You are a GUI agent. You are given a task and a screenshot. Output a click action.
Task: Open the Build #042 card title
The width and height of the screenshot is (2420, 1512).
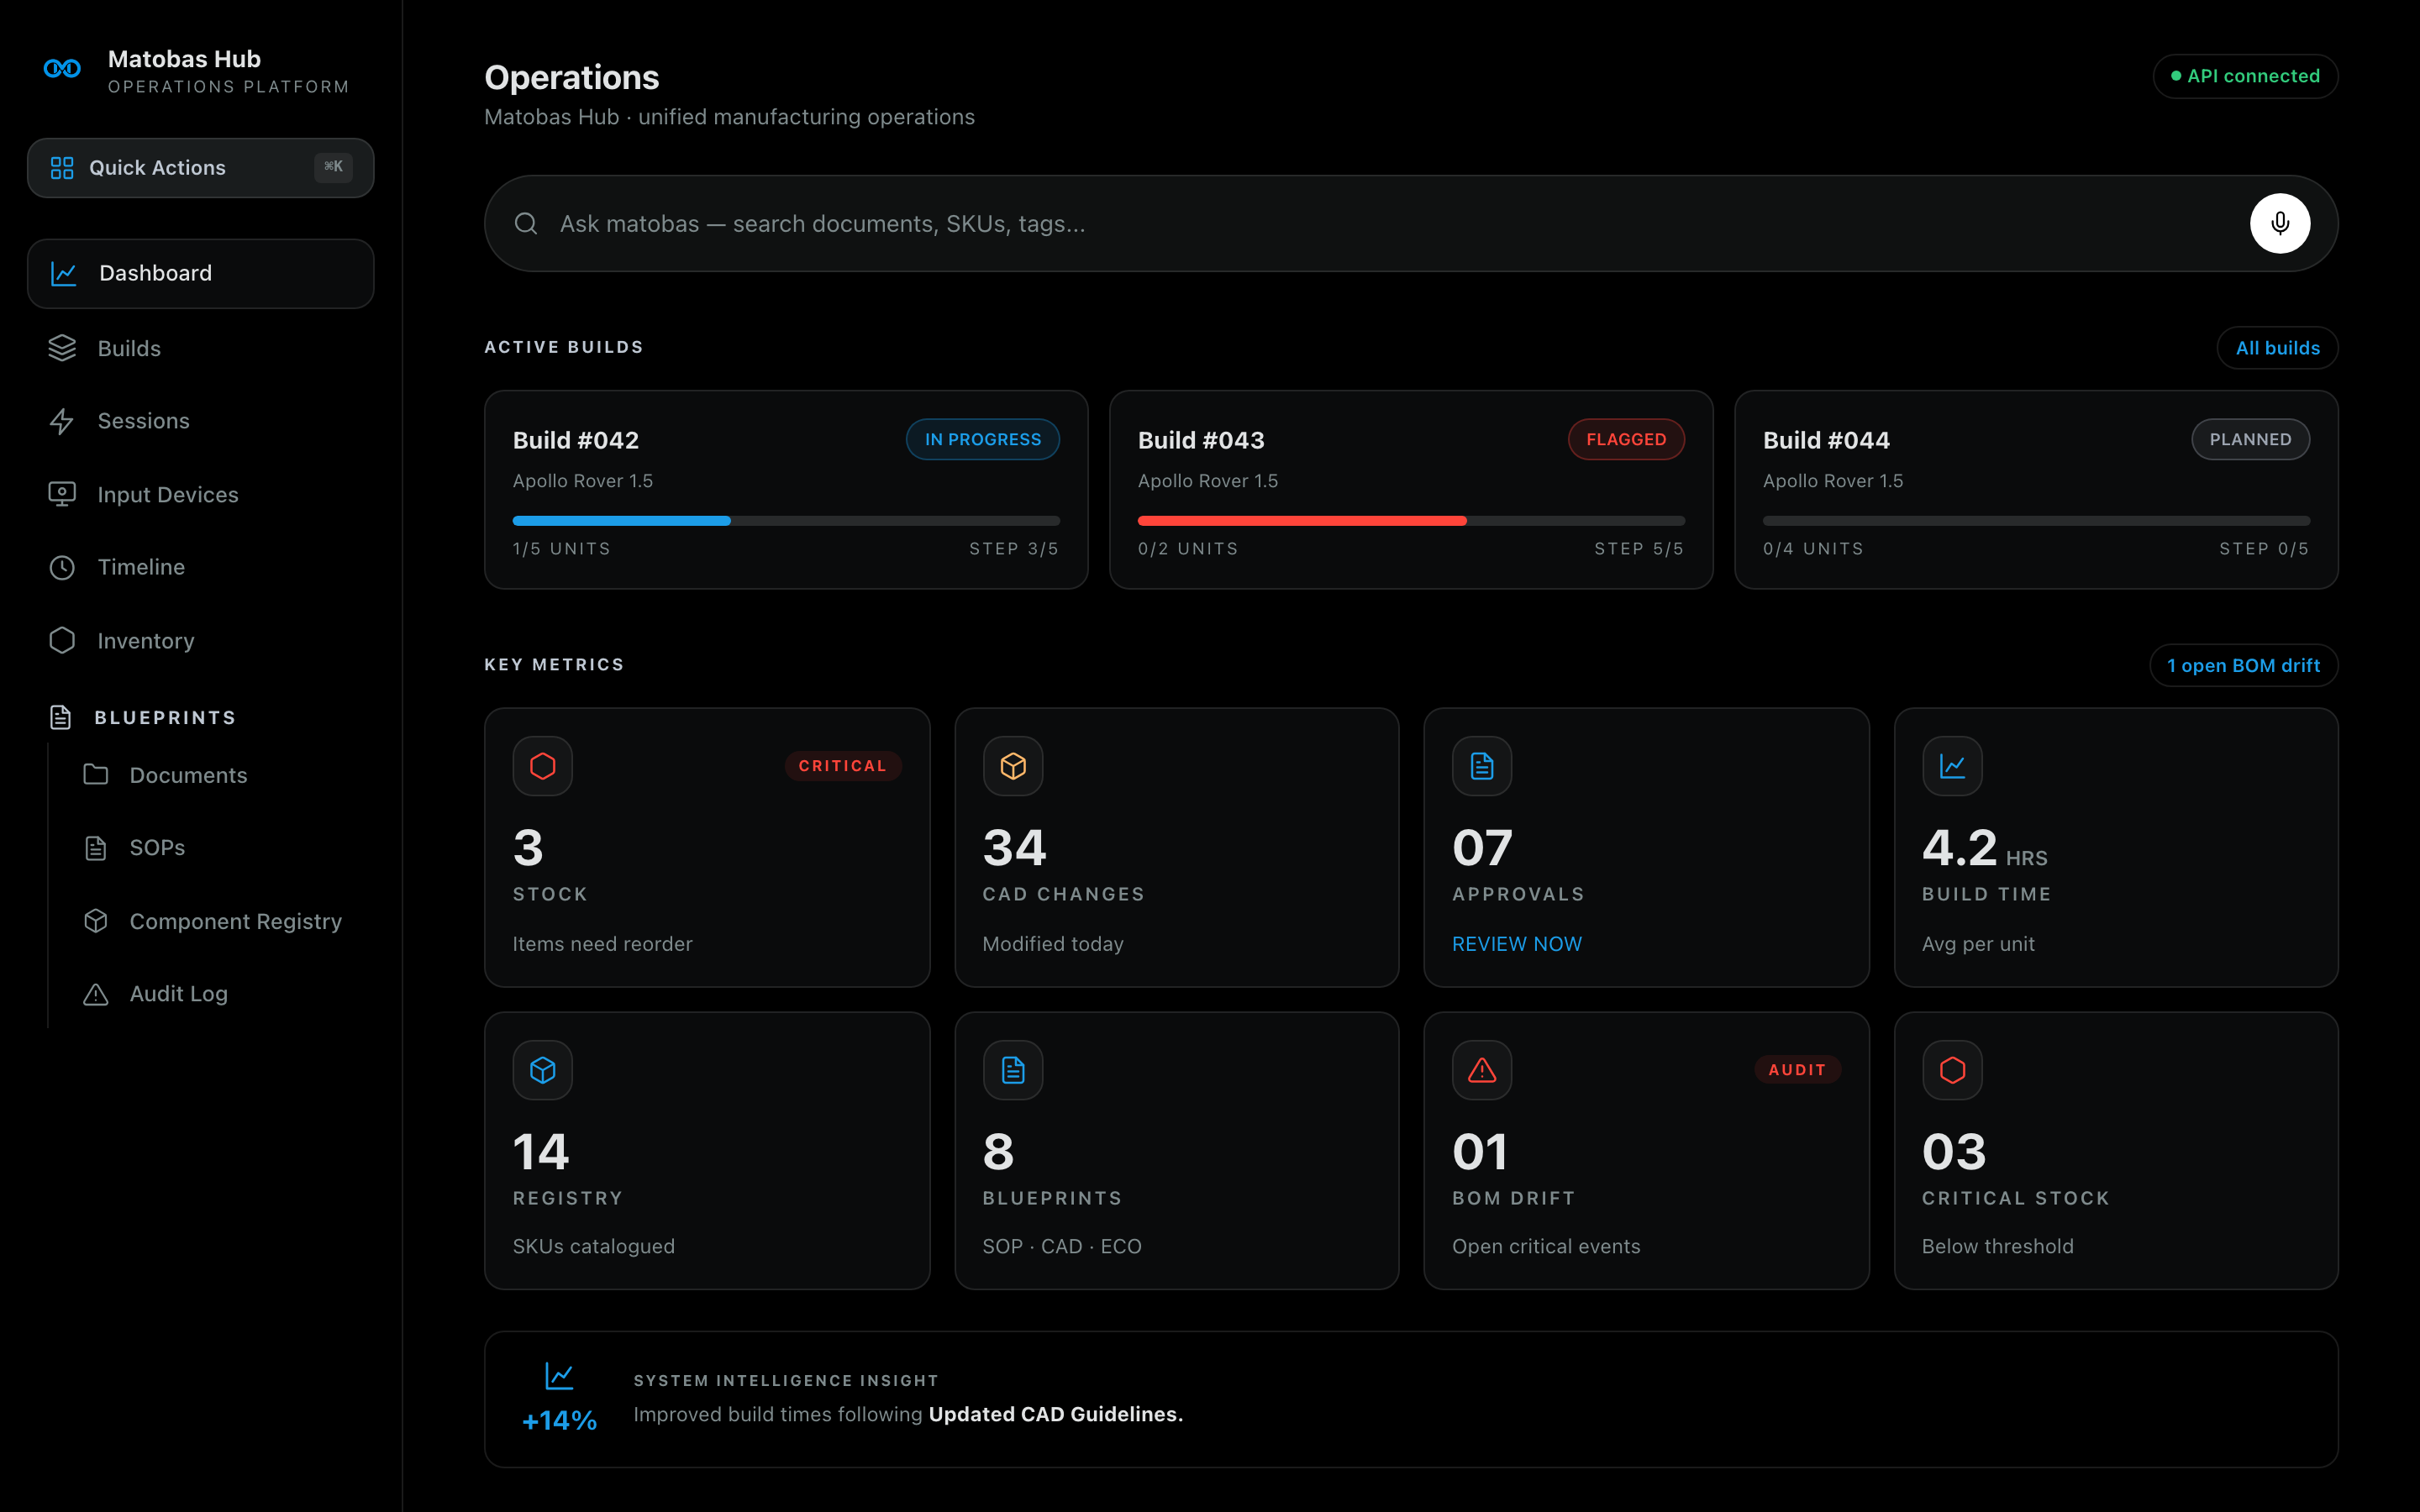pos(576,440)
